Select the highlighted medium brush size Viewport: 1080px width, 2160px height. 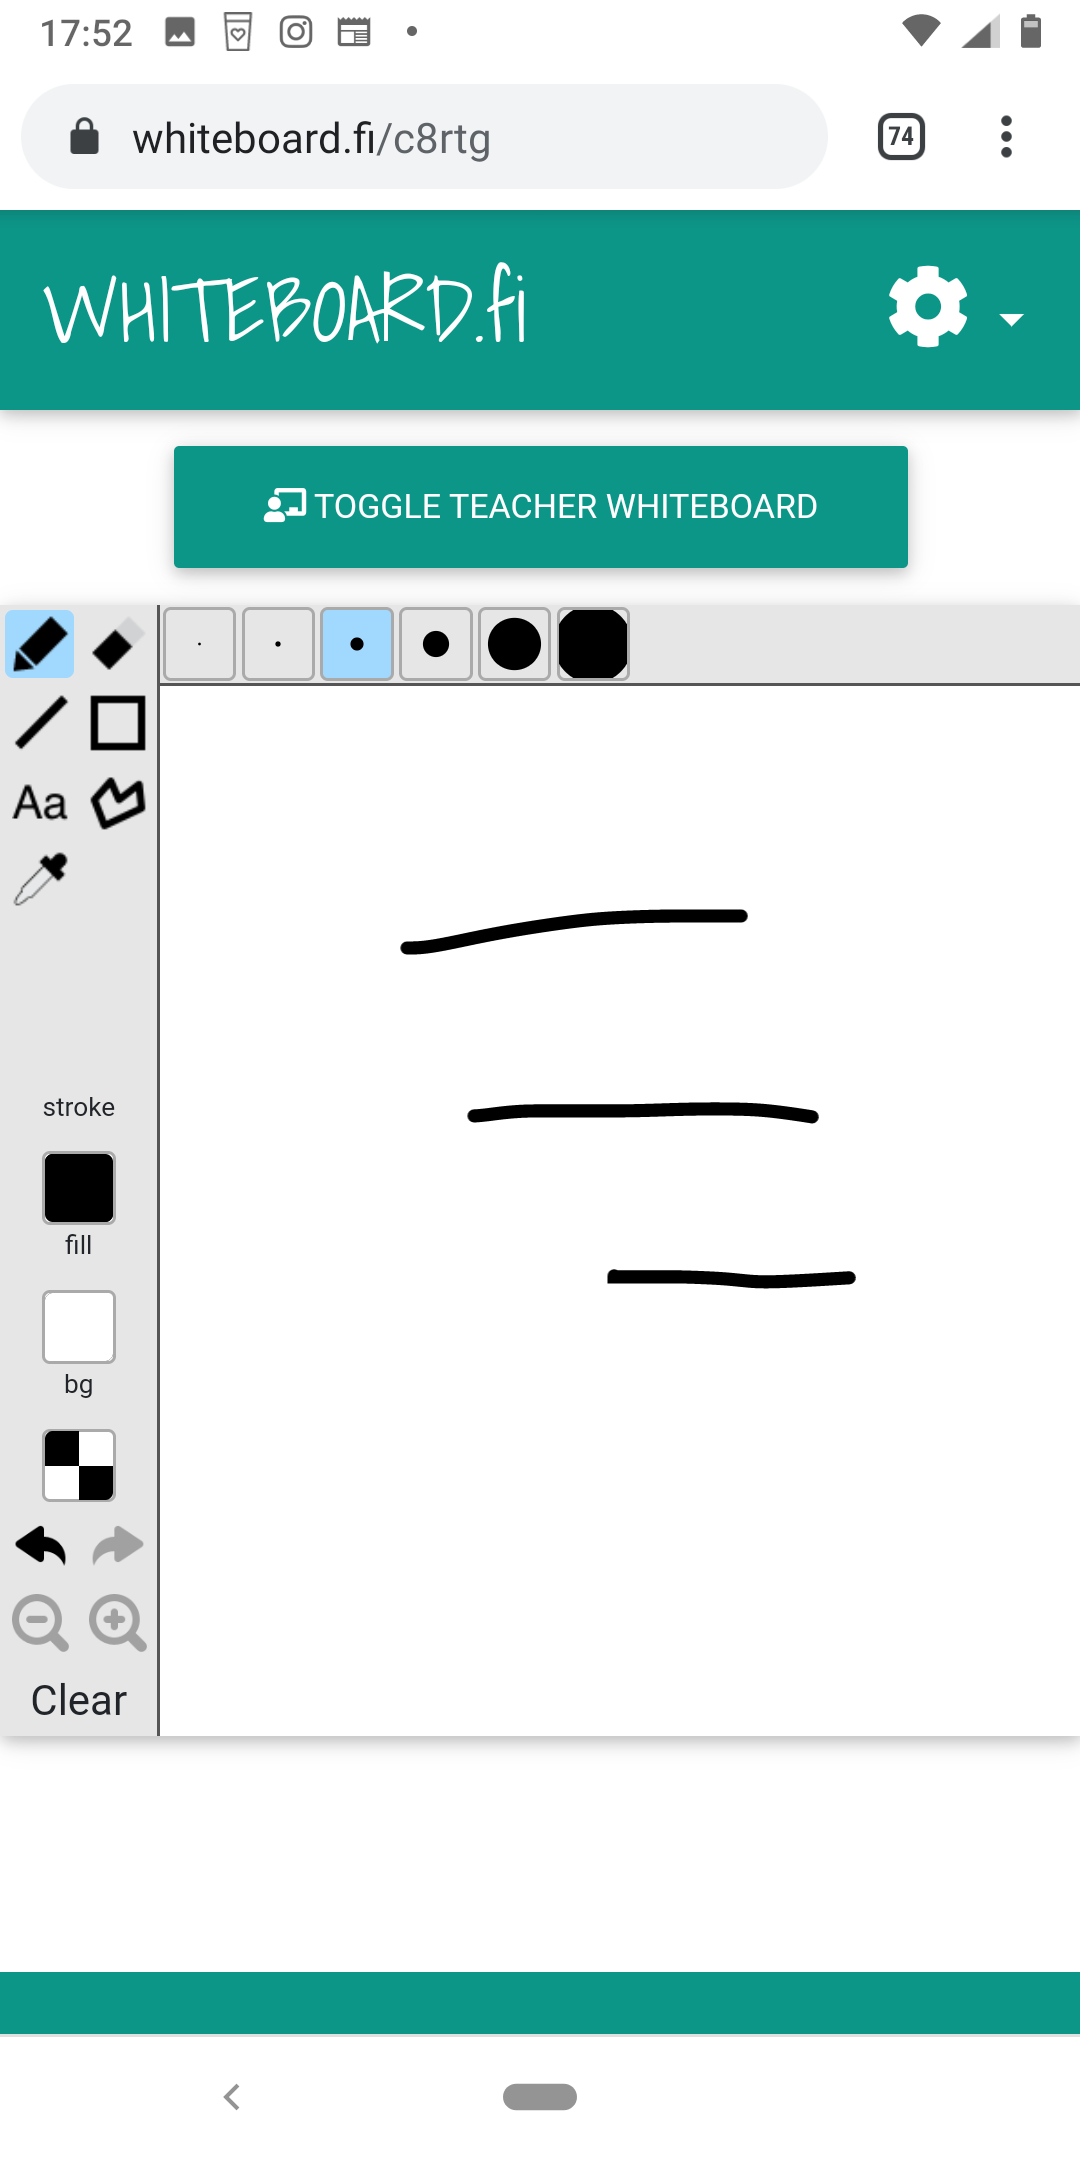[357, 644]
